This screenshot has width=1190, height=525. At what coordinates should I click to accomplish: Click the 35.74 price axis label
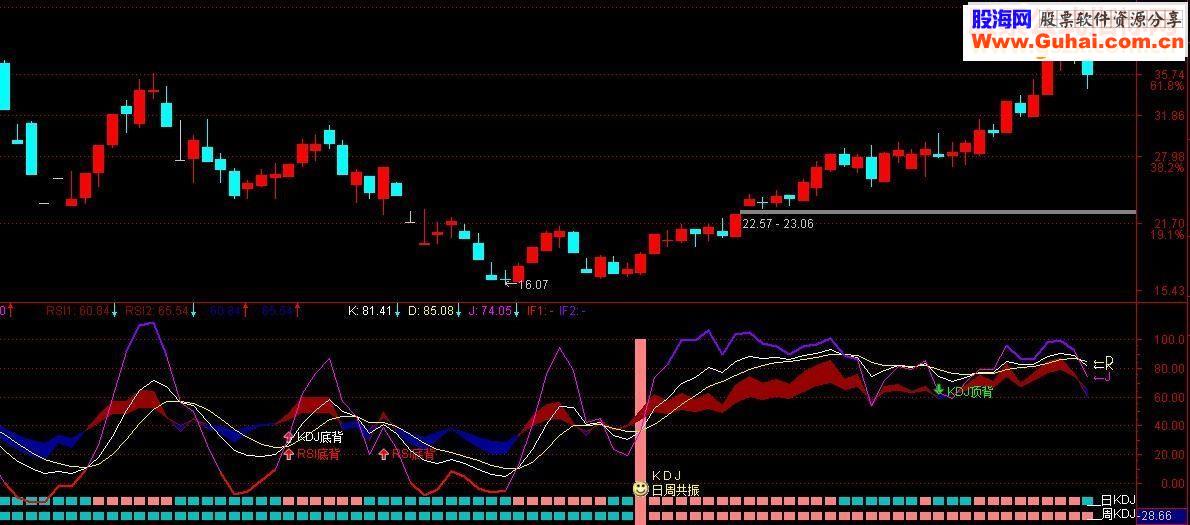tap(1169, 75)
